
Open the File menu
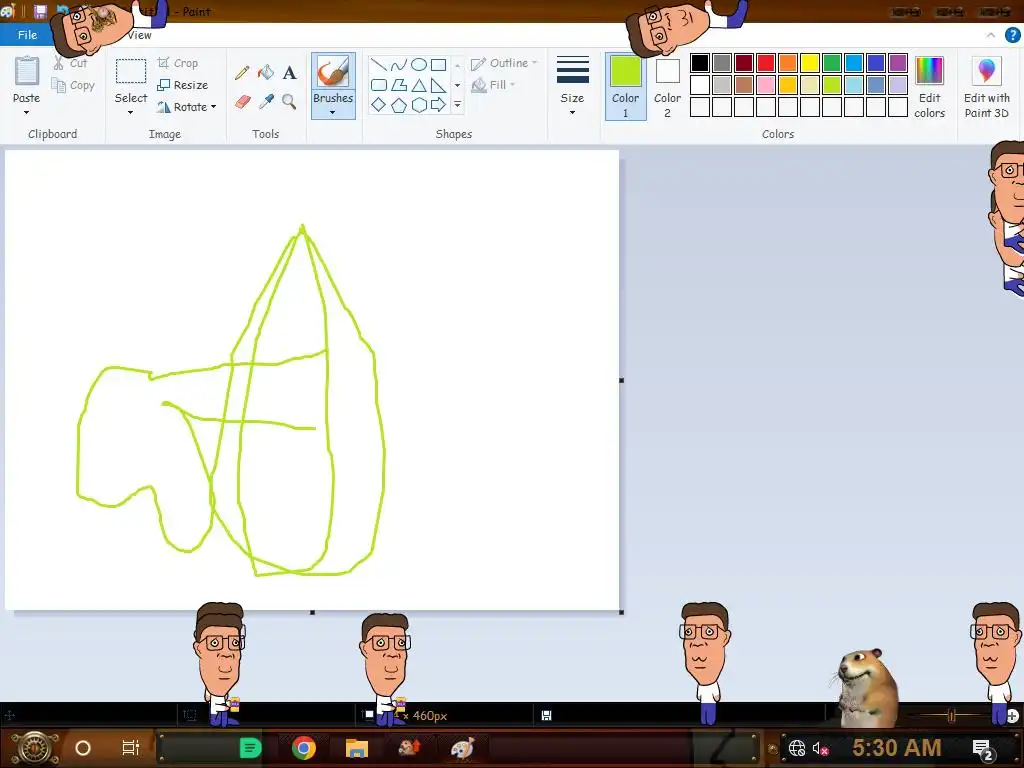27,35
